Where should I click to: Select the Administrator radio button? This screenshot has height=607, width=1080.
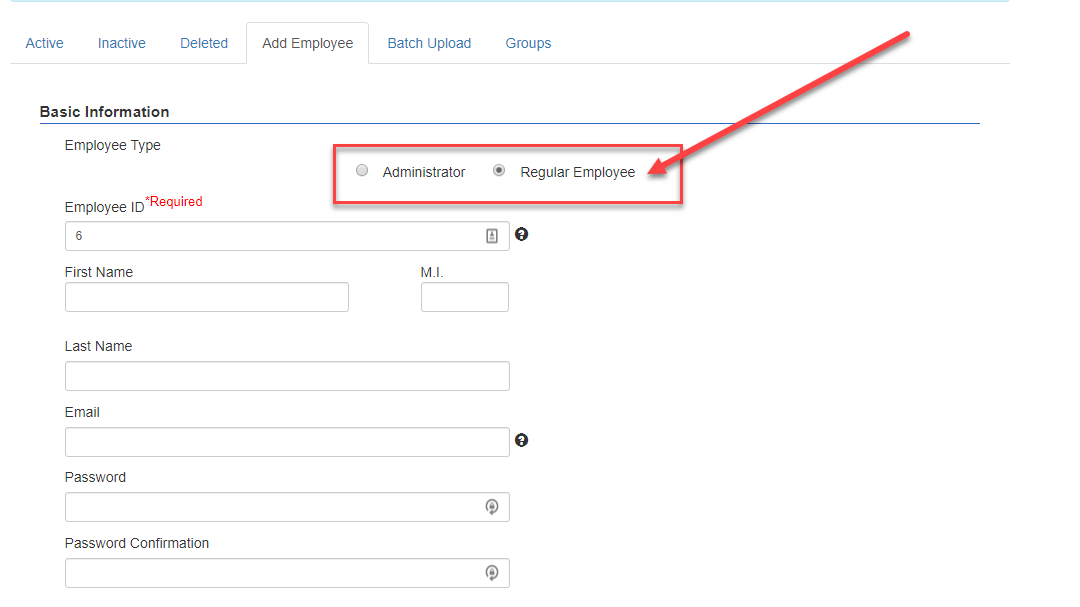361,170
